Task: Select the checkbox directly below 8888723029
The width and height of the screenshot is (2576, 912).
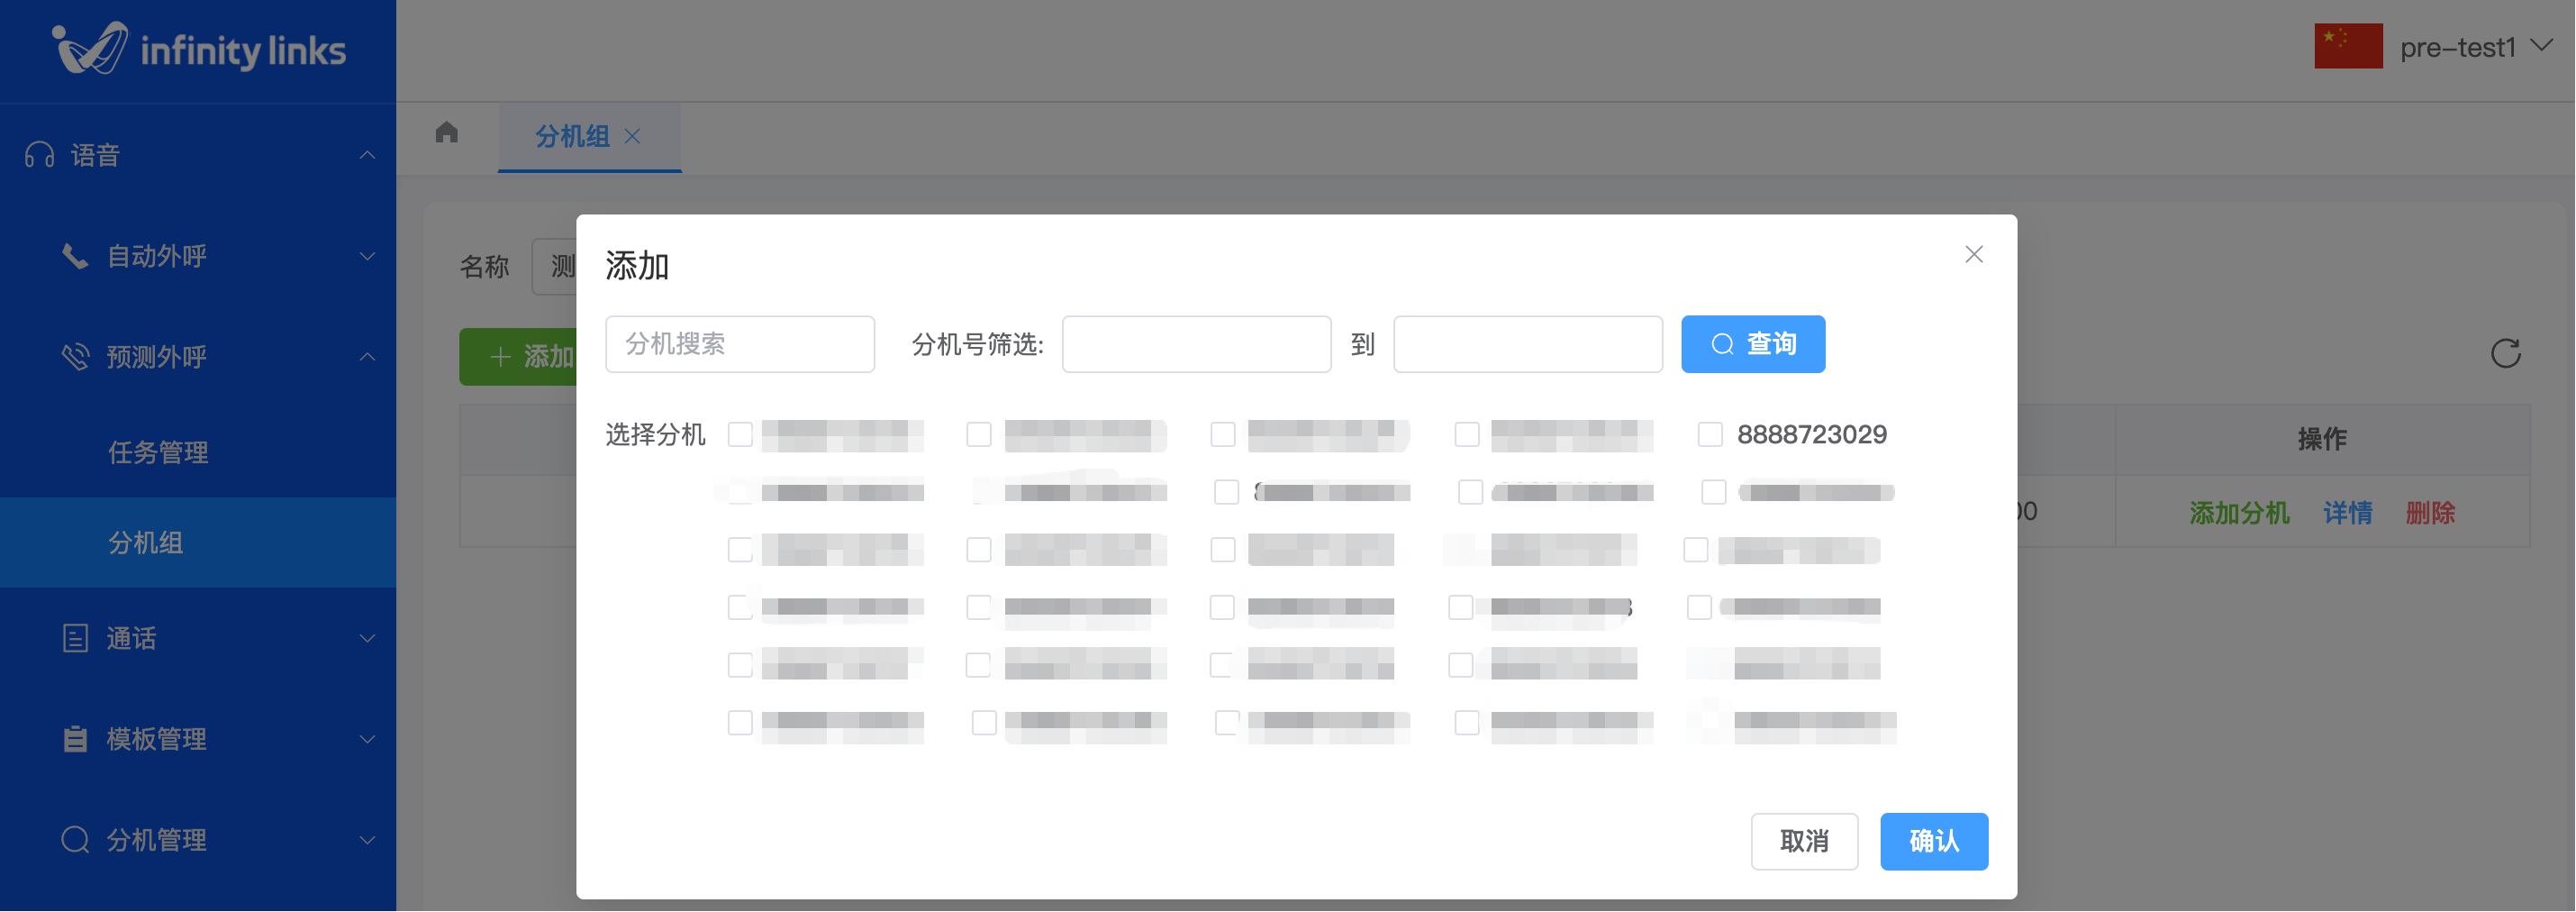Action: click(1713, 492)
